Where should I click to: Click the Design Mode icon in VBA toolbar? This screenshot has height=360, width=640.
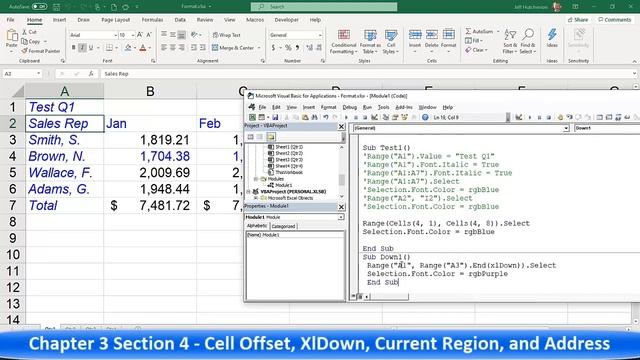(x=374, y=117)
